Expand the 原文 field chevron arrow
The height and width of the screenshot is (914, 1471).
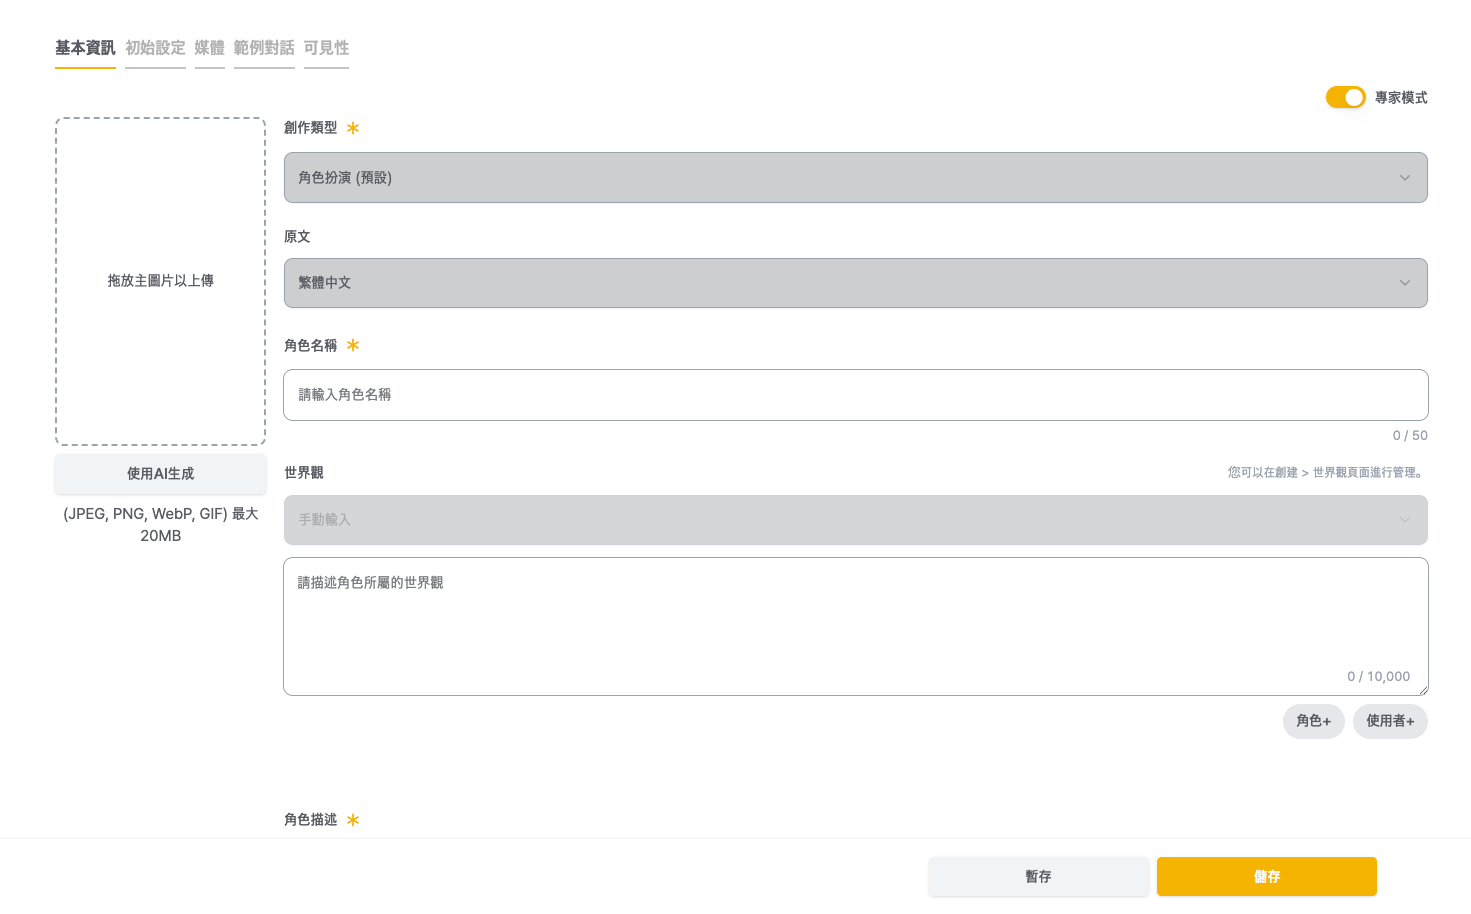(x=1404, y=282)
